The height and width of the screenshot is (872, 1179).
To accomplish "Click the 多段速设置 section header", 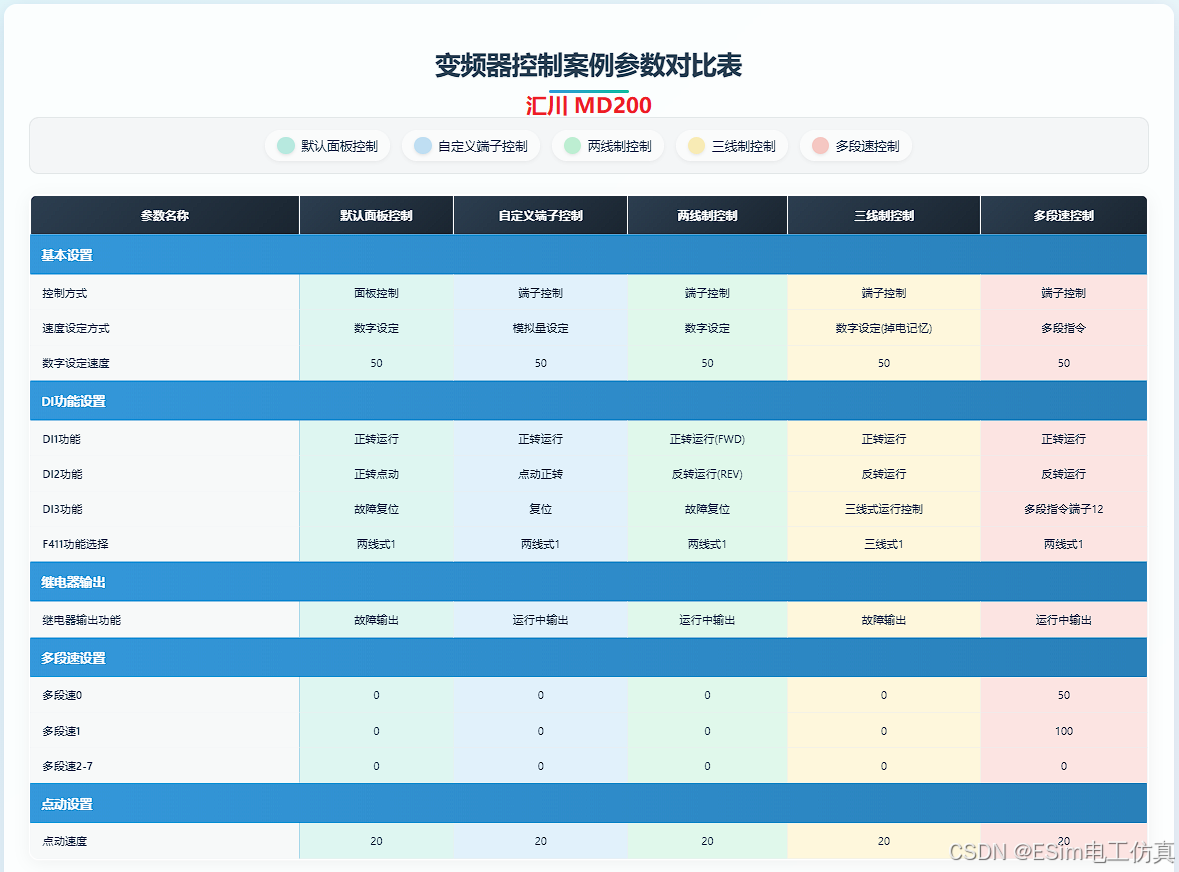I will pyautogui.click(x=589, y=658).
